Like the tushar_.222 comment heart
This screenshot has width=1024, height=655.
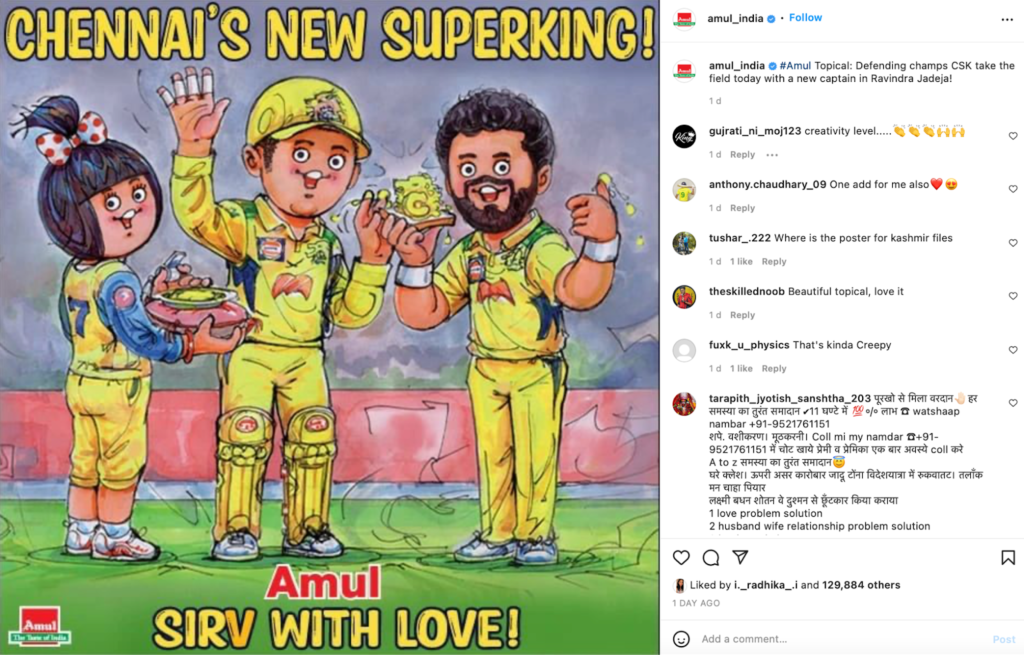[1013, 242]
